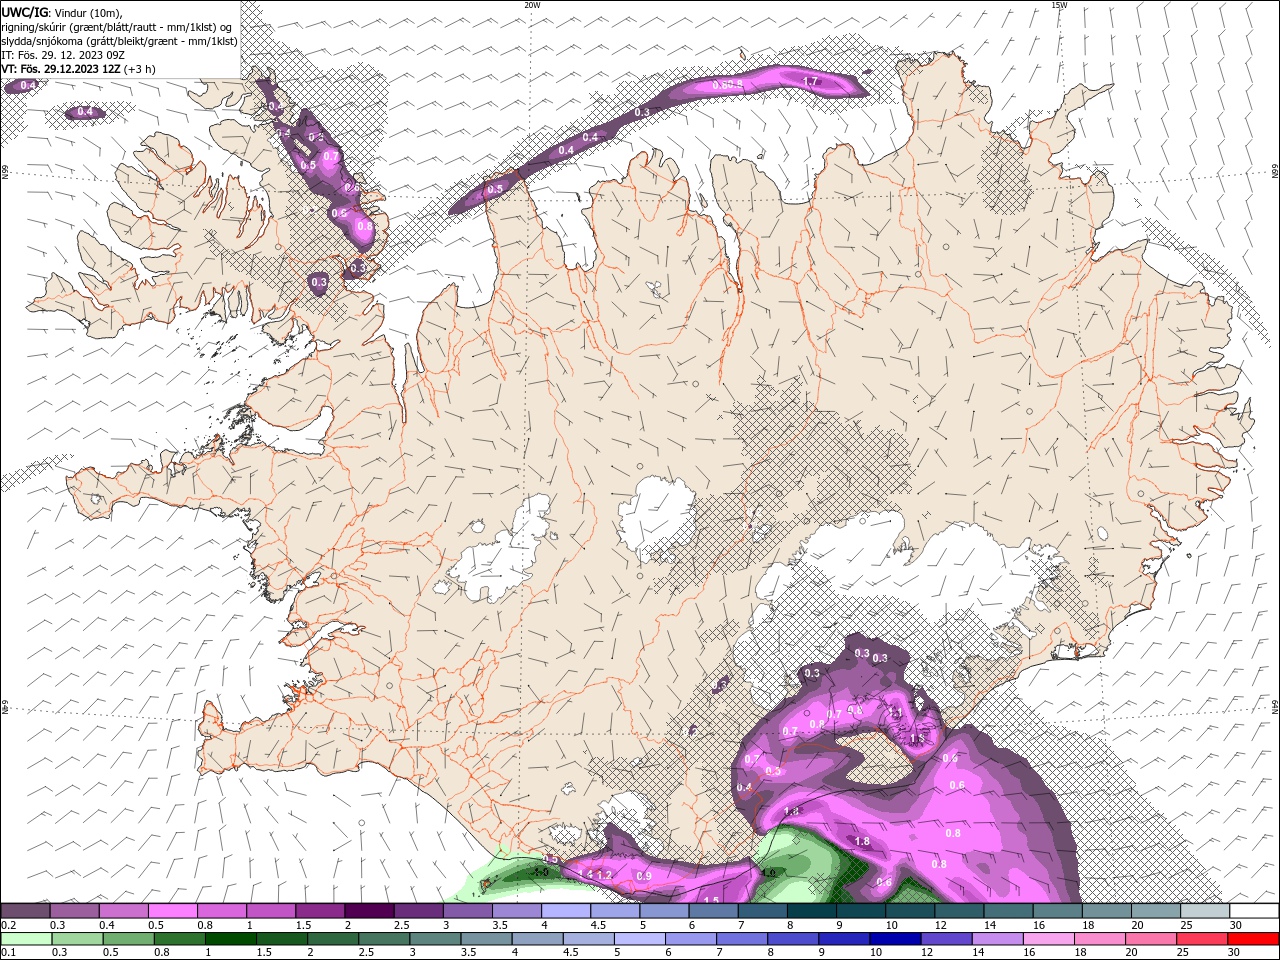
Task: Click the '0.2' label in the snow legend
Action: click(x=9, y=925)
